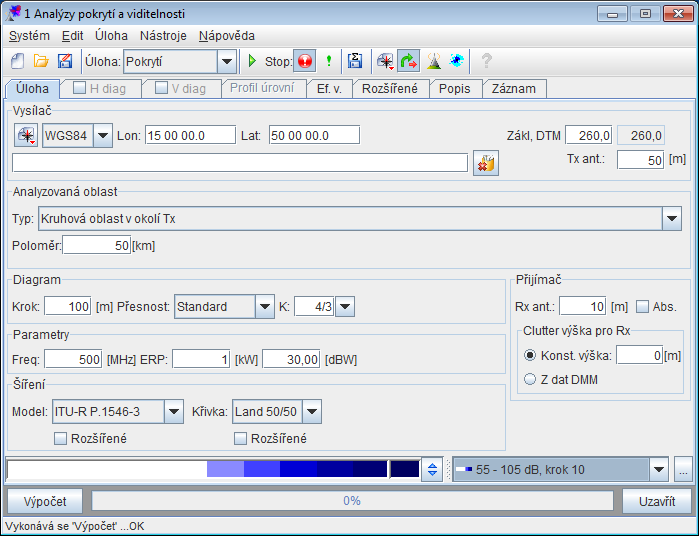The height and width of the screenshot is (536, 699).
Task: Click the clear icon next to transmitter name field
Action: [485, 163]
